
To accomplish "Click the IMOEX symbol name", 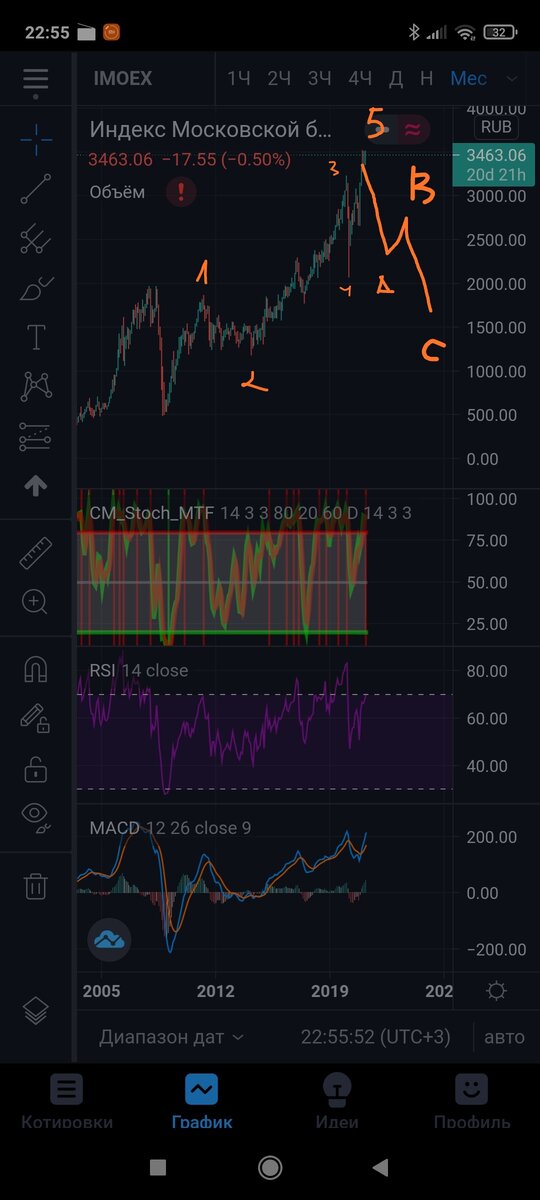I will (x=122, y=78).
